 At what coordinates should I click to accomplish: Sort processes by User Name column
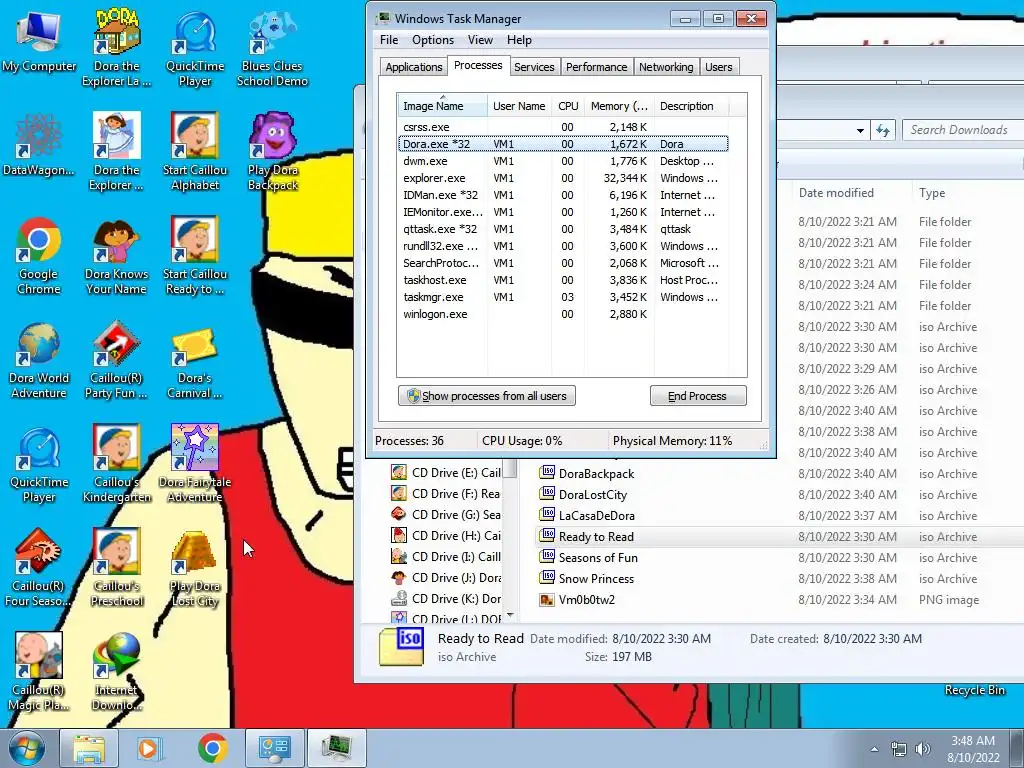click(x=519, y=106)
